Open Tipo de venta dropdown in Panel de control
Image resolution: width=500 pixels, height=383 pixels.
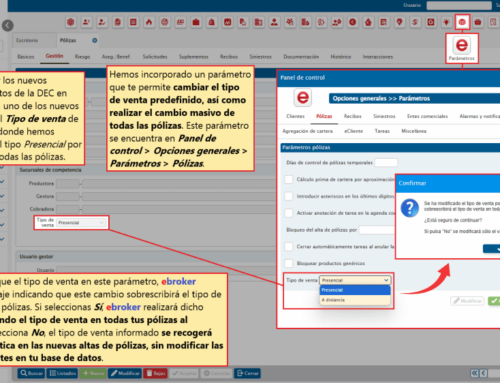click(355, 280)
